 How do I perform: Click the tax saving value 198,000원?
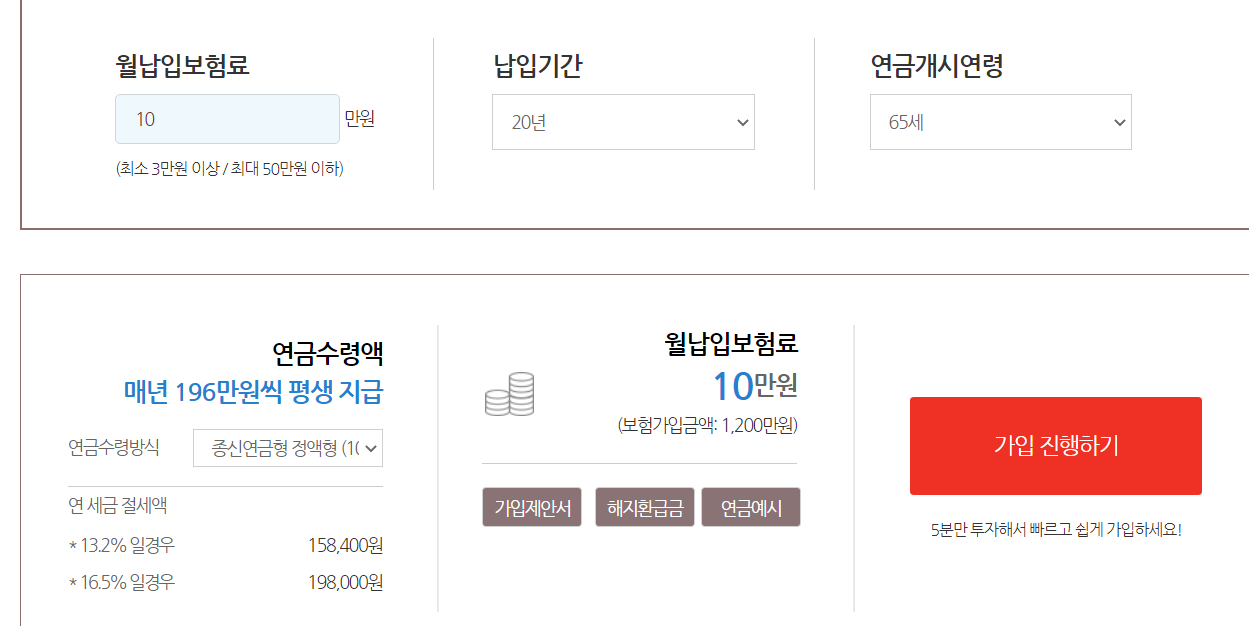[x=346, y=582]
